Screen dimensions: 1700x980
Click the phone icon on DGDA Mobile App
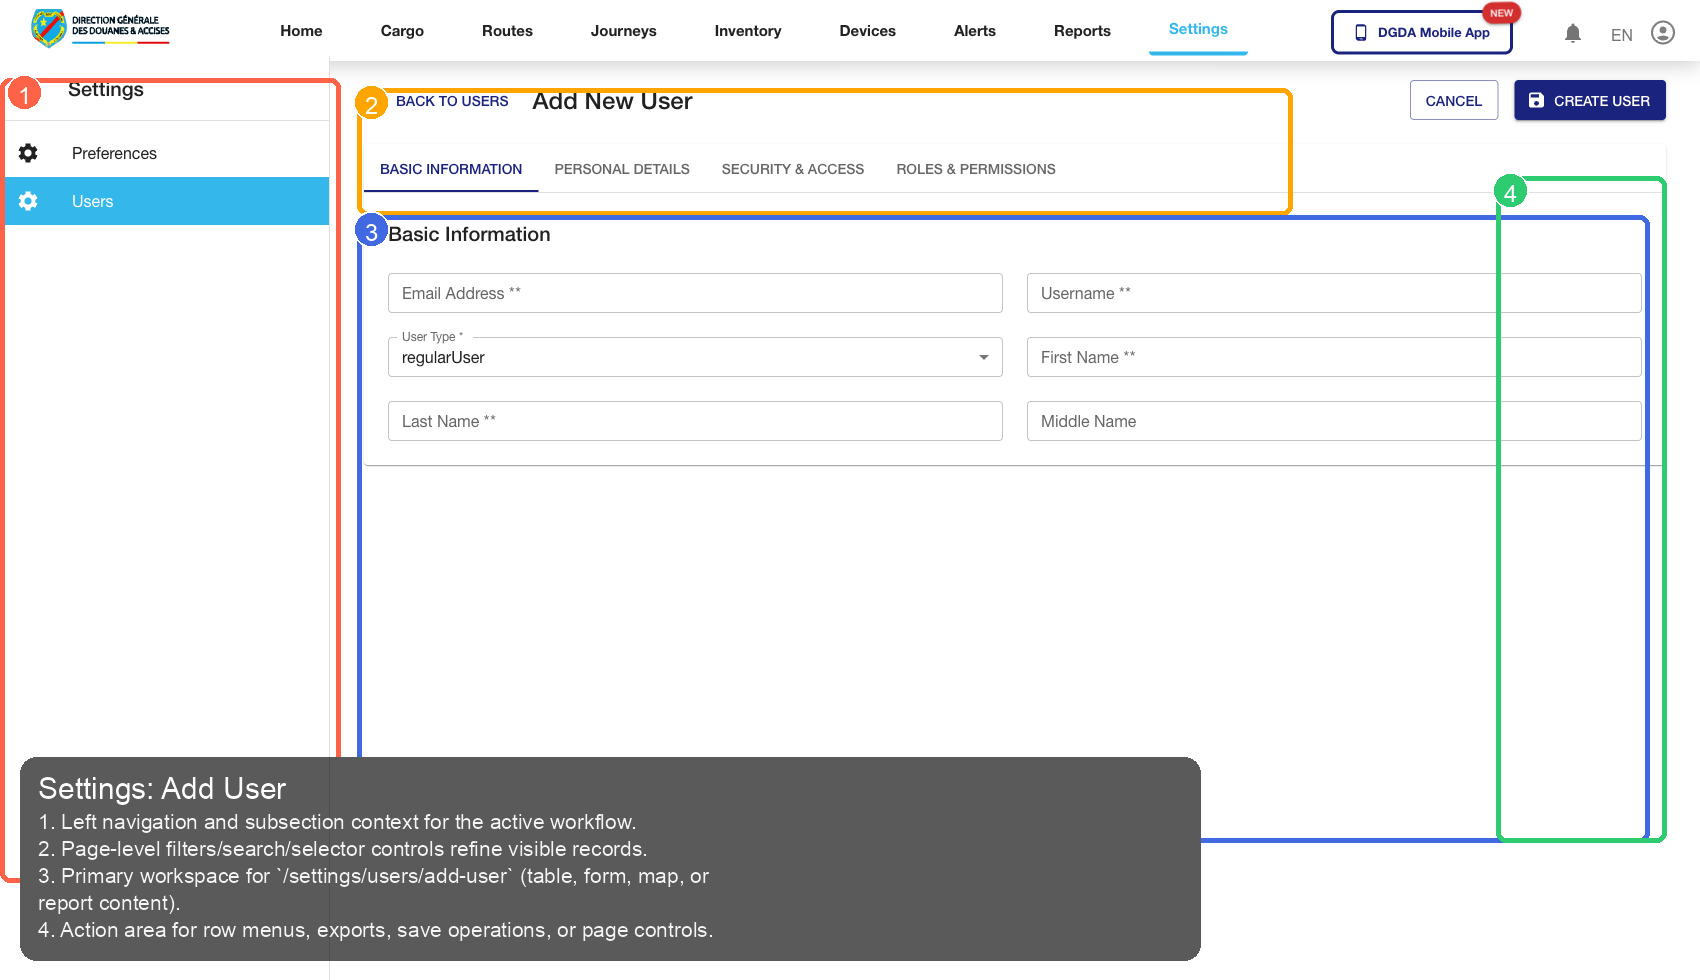coord(1360,32)
